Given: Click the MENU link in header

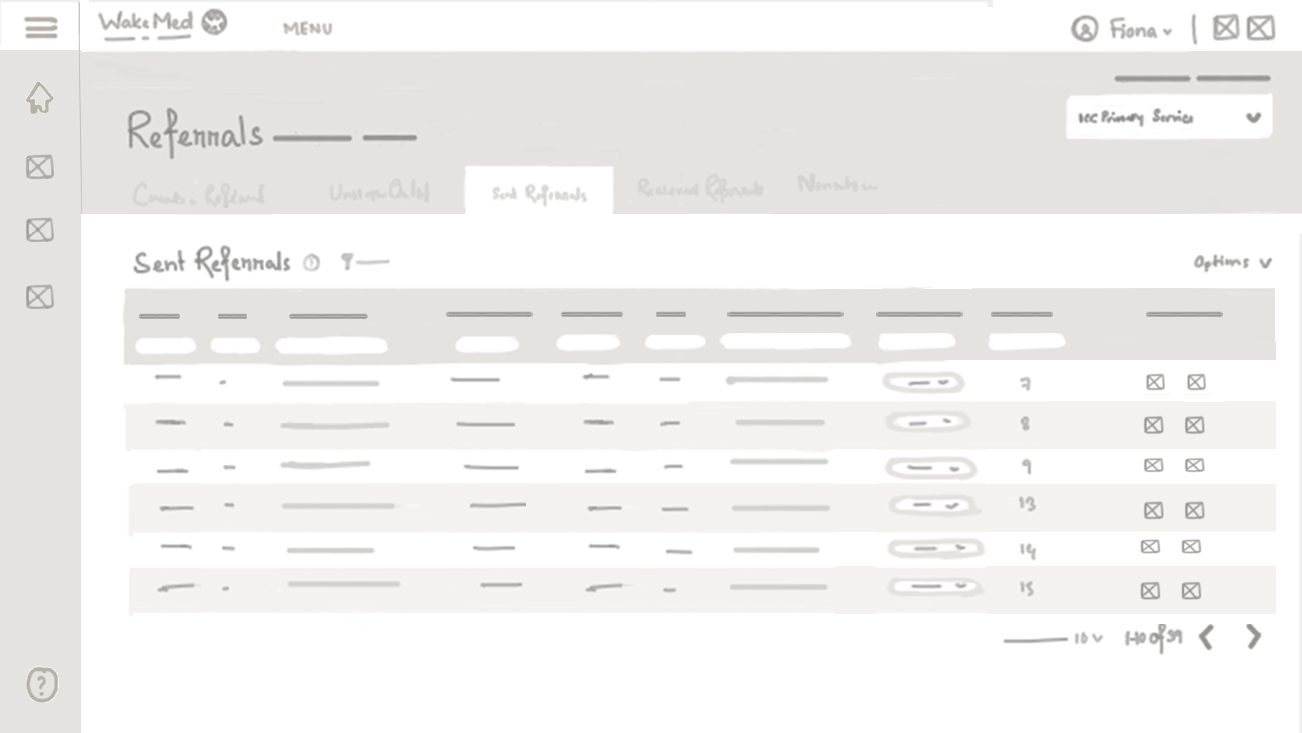Looking at the screenshot, I should (307, 29).
